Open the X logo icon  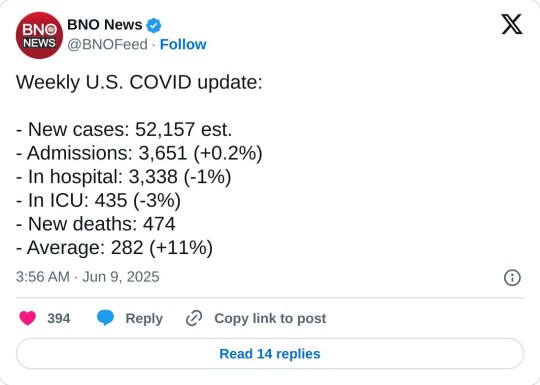pos(512,24)
